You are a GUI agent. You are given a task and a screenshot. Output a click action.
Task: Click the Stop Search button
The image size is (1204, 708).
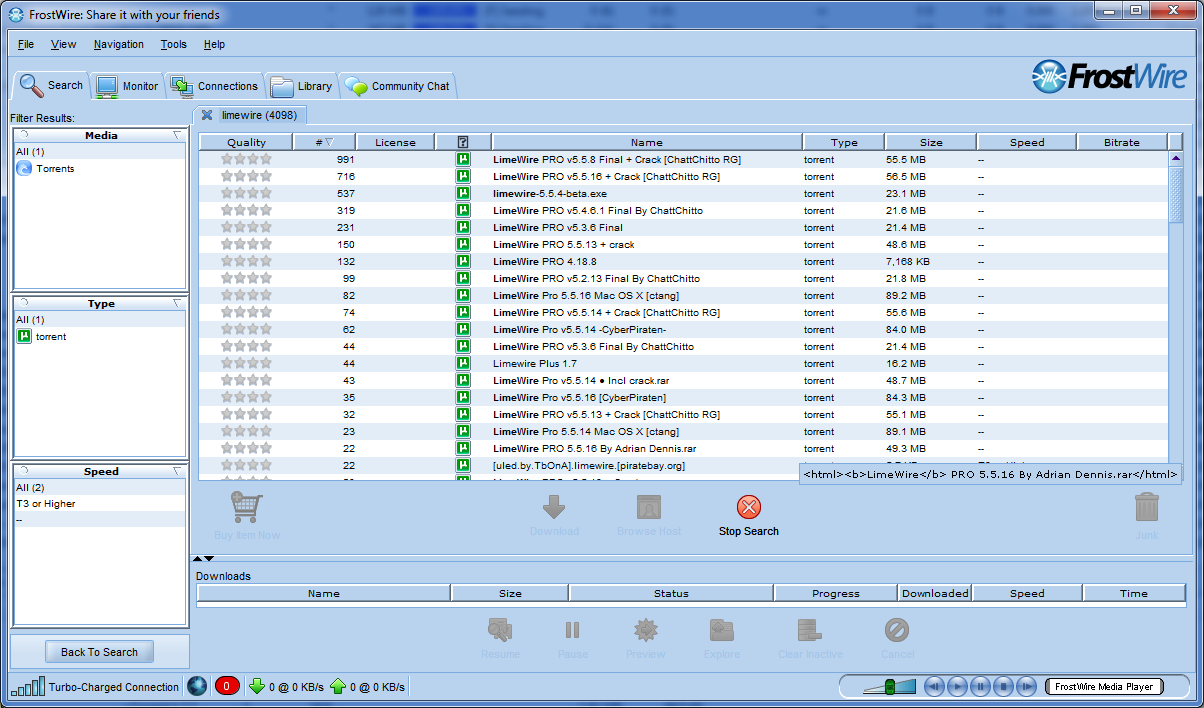[x=748, y=516]
